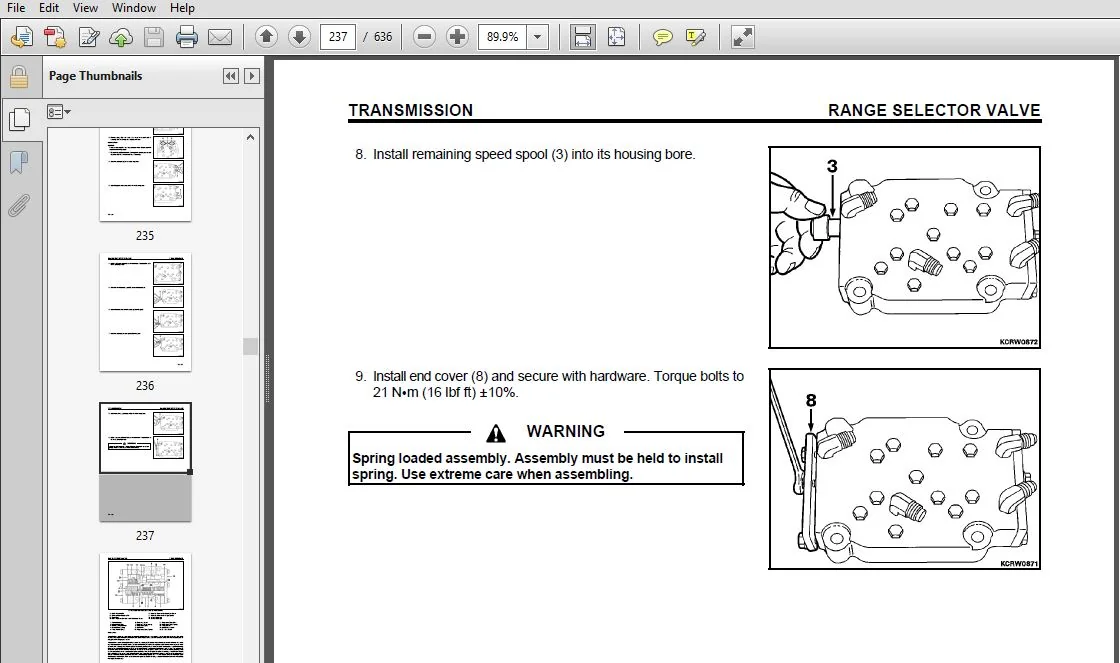Click the Open file toolbar icon

tap(21, 36)
